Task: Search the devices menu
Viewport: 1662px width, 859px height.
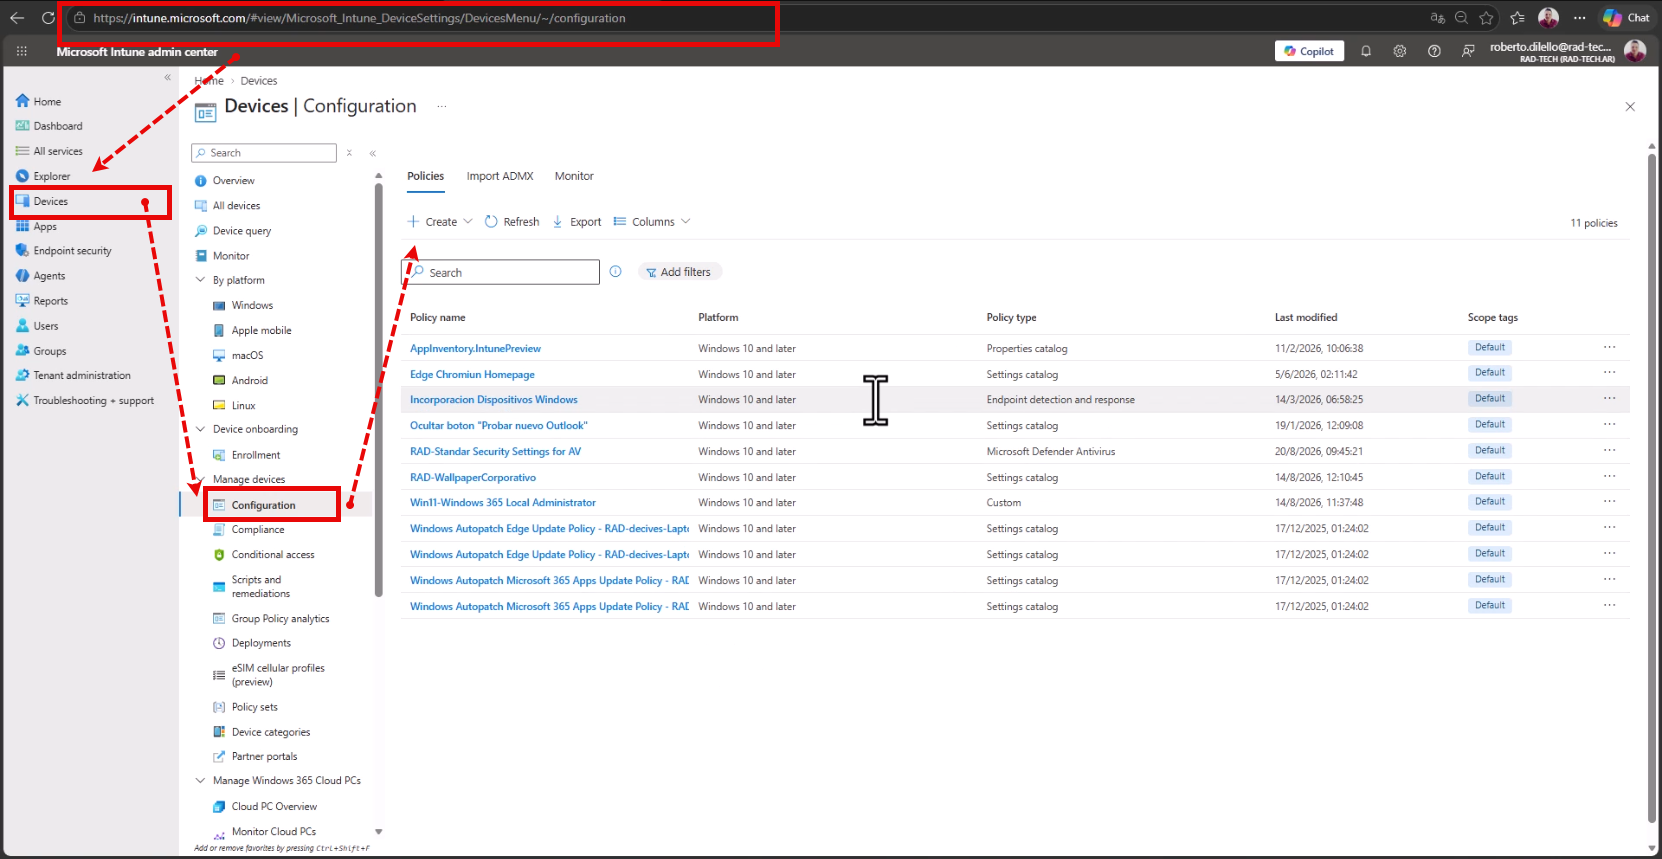Action: 264,153
